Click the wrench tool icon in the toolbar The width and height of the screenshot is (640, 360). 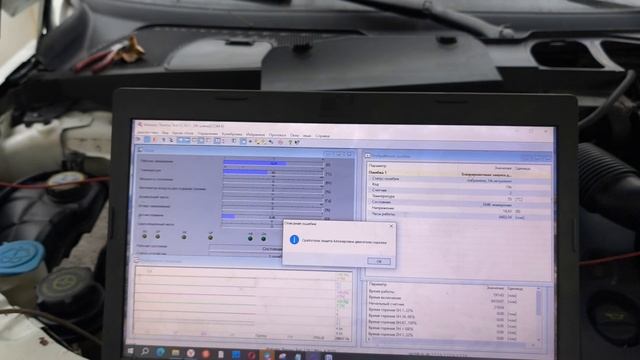coord(271,142)
